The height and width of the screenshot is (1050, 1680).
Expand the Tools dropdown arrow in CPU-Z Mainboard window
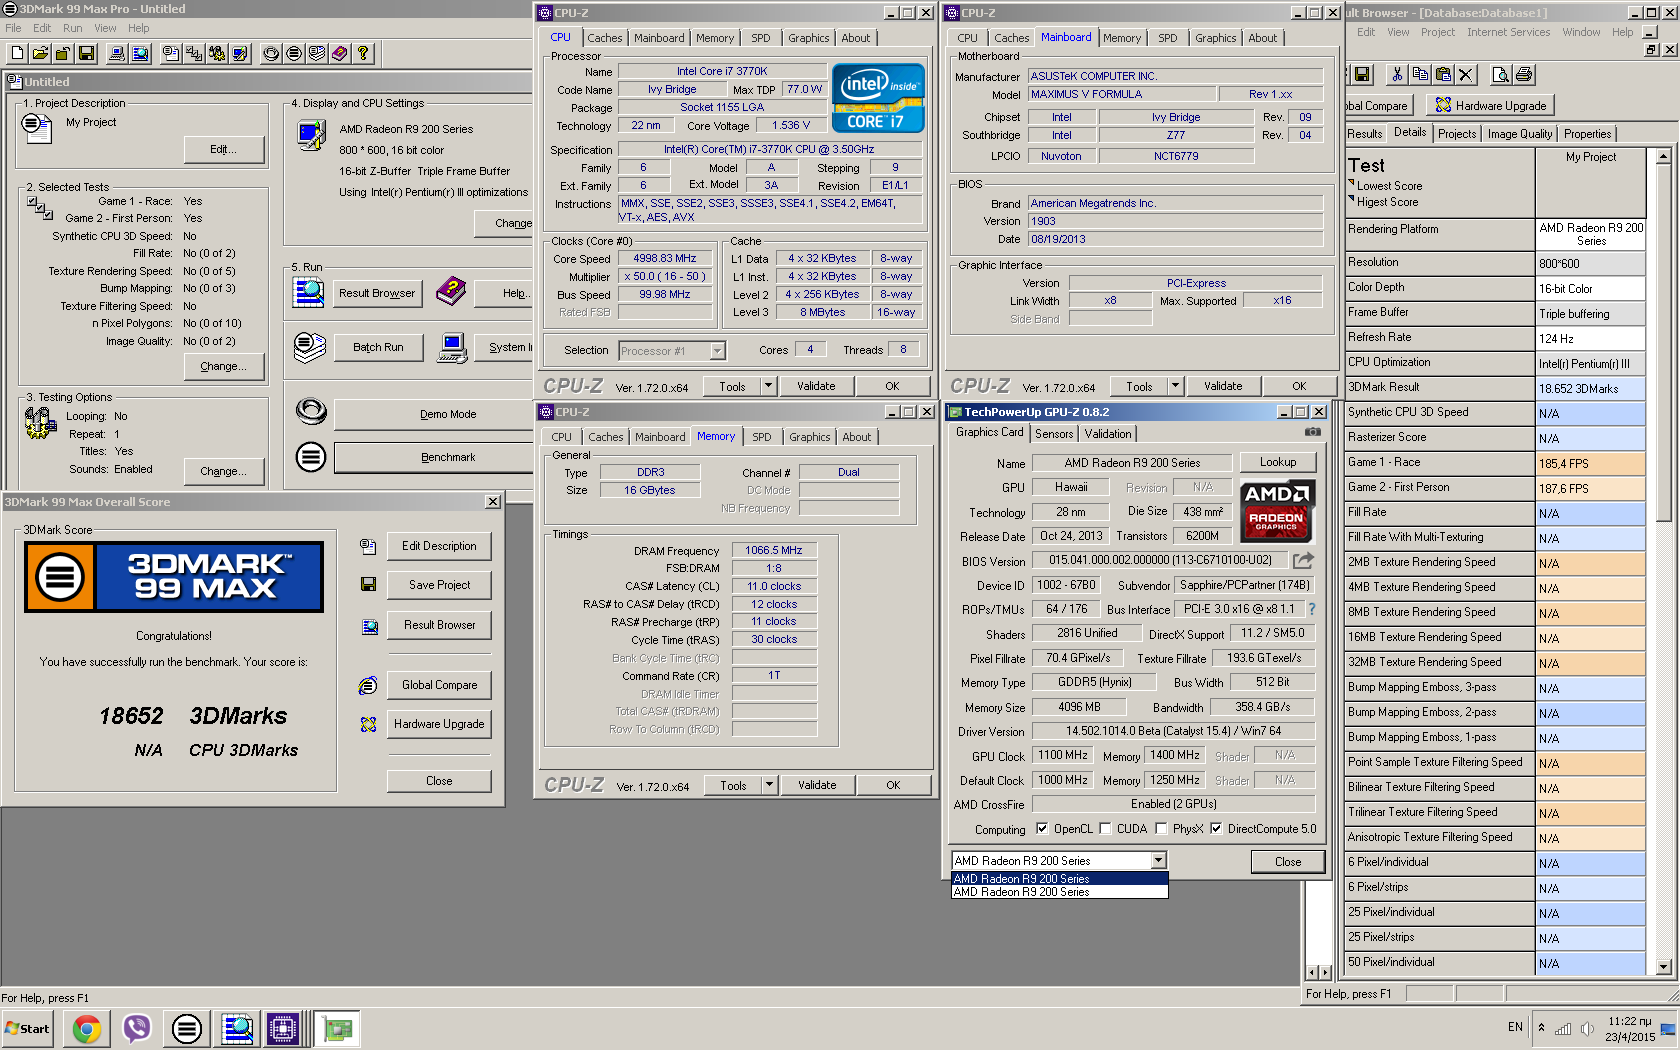pos(1175,386)
